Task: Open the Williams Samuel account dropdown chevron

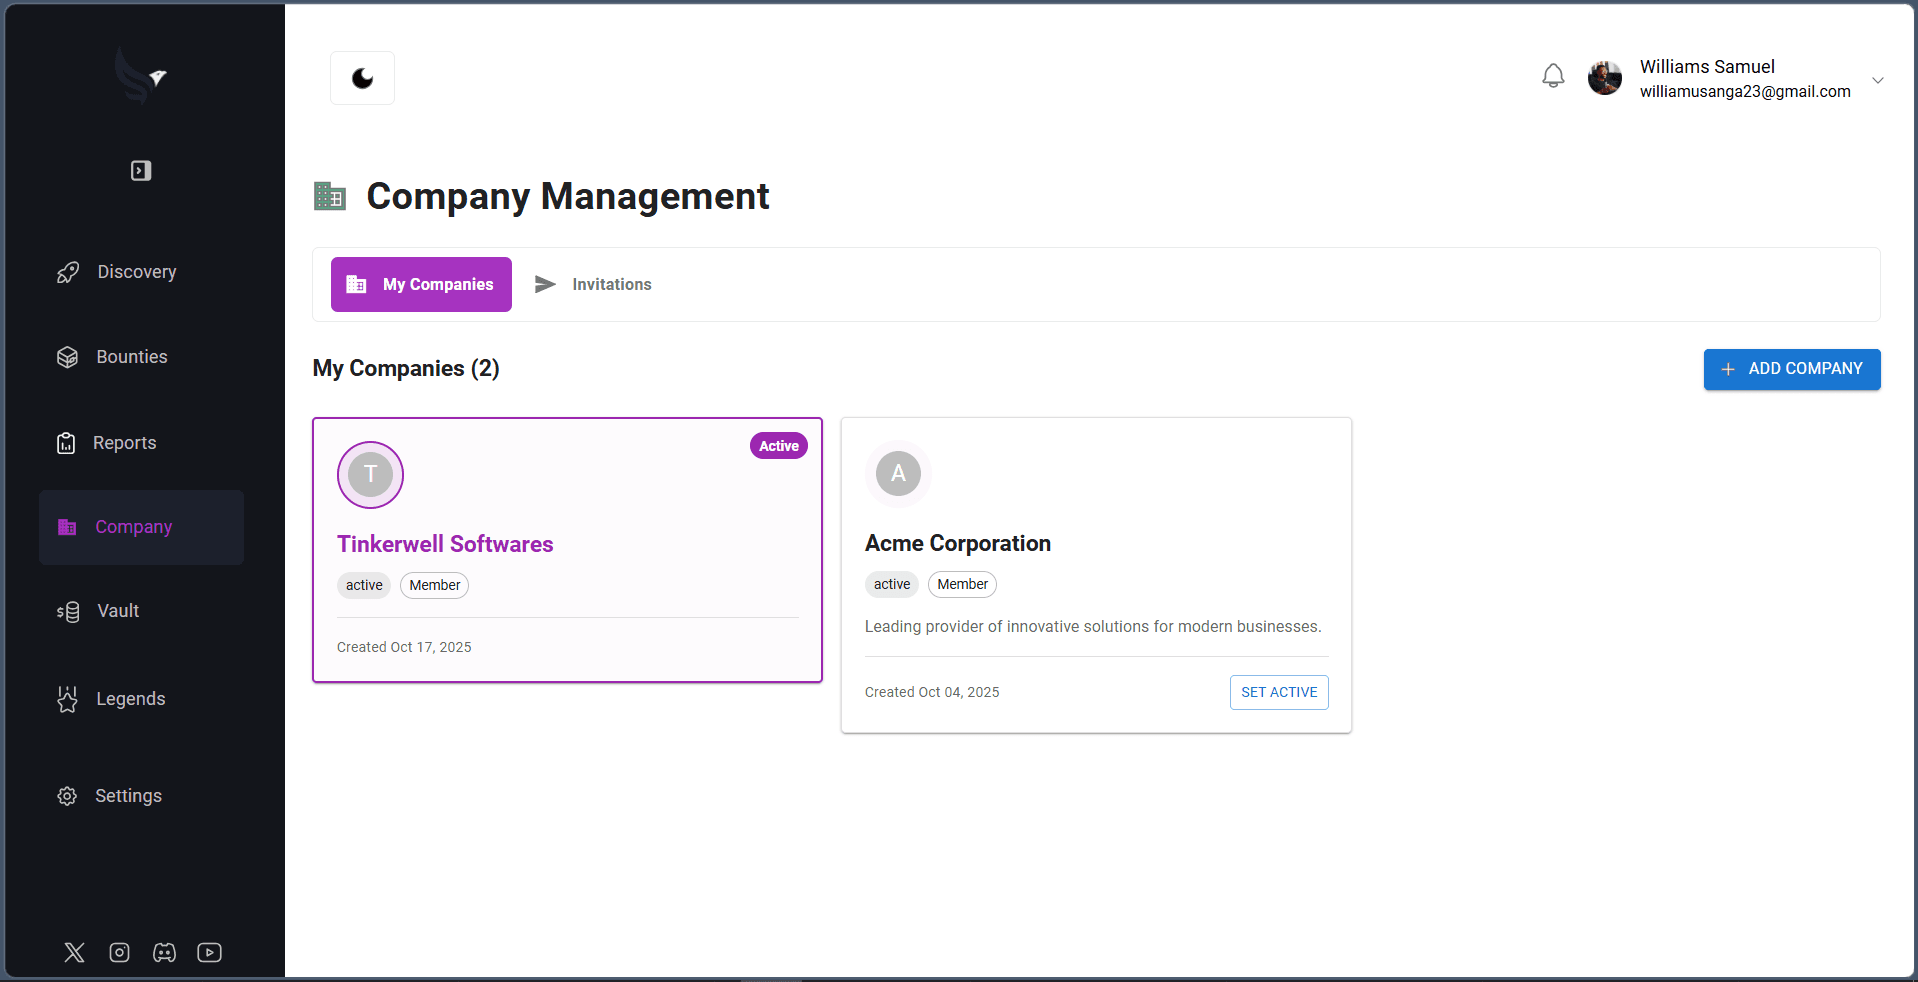Action: 1878,80
